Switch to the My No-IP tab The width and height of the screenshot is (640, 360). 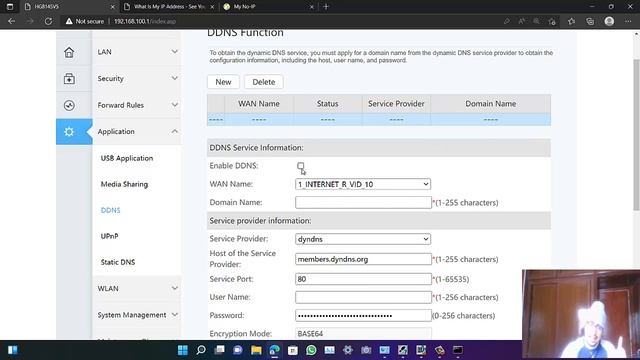pyautogui.click(x=268, y=7)
